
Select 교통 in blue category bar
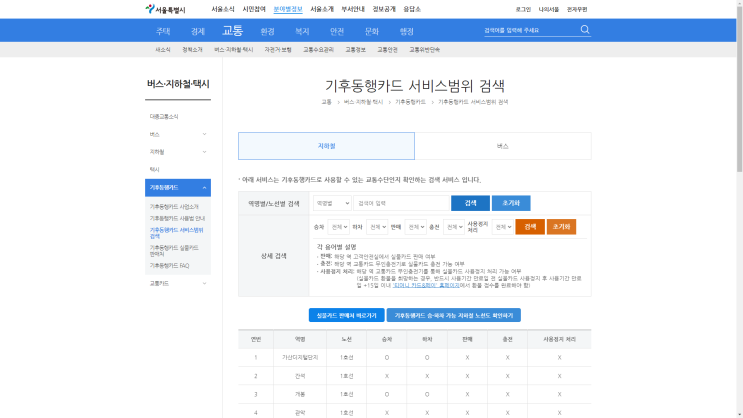pyautogui.click(x=233, y=31)
